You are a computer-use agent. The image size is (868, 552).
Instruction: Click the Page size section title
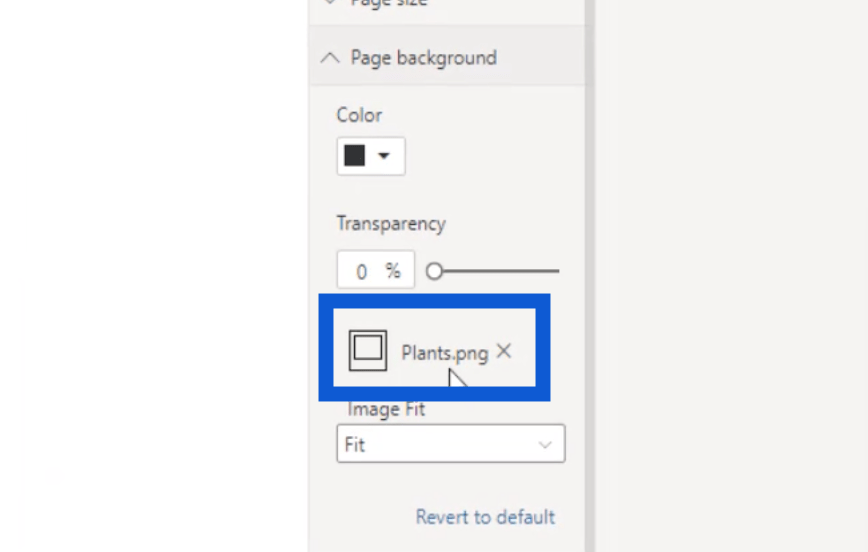point(388,4)
